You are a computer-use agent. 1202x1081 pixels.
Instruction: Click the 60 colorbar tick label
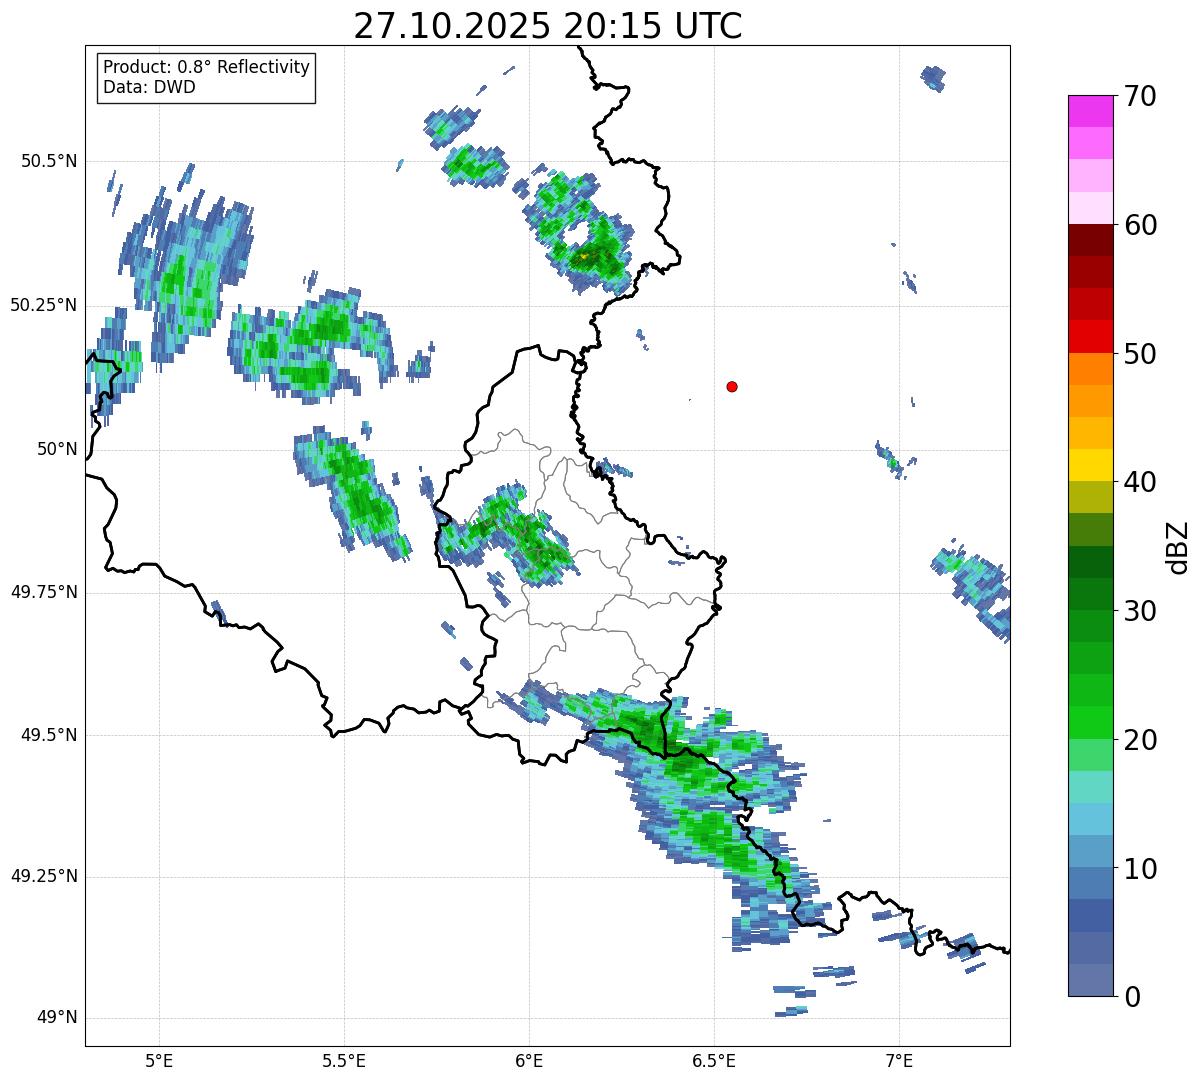1140,225
